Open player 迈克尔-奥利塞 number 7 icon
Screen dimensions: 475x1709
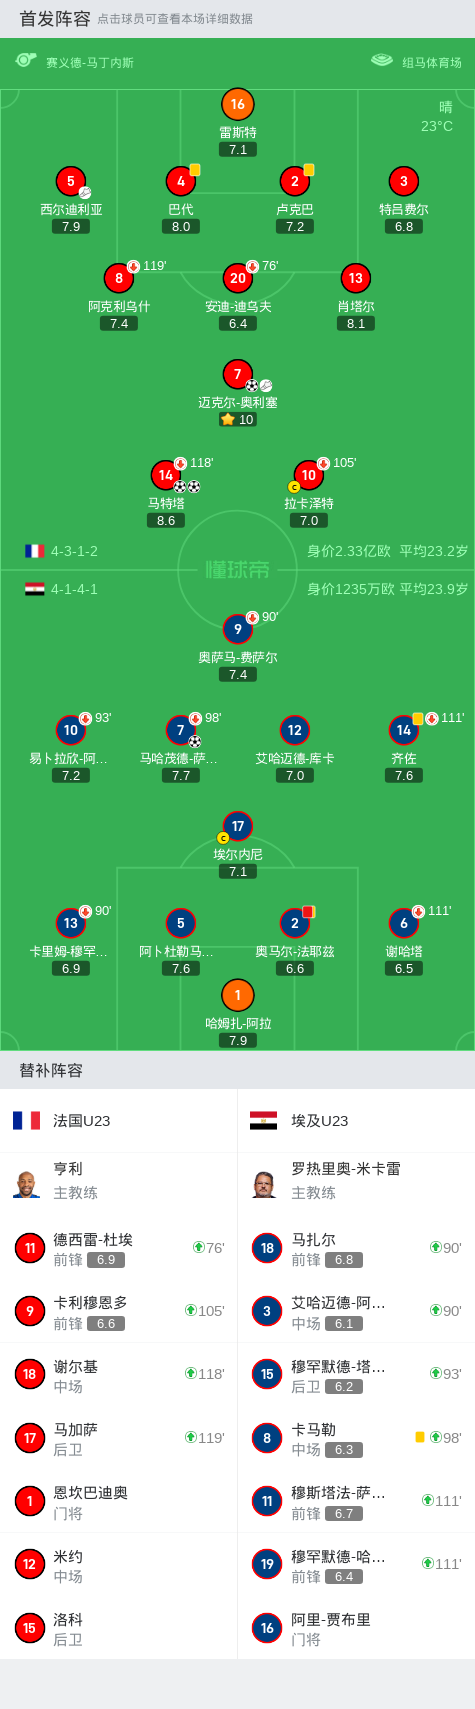coord(237,374)
